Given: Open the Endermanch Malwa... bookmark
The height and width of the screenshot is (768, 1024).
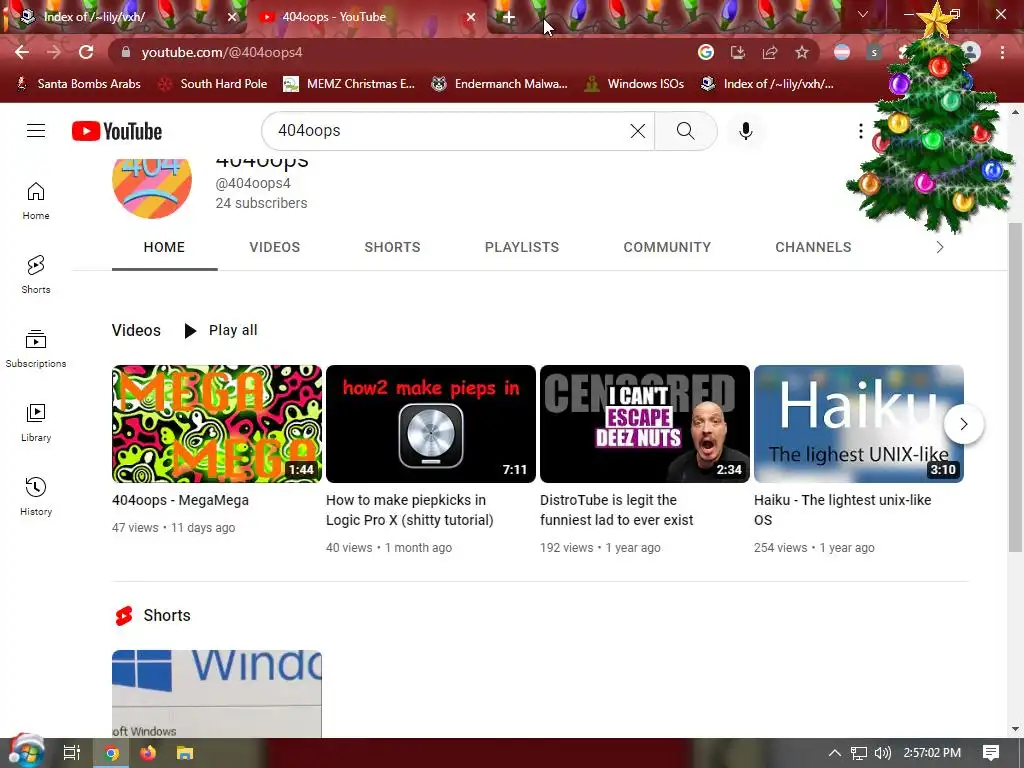Looking at the screenshot, I should point(500,84).
